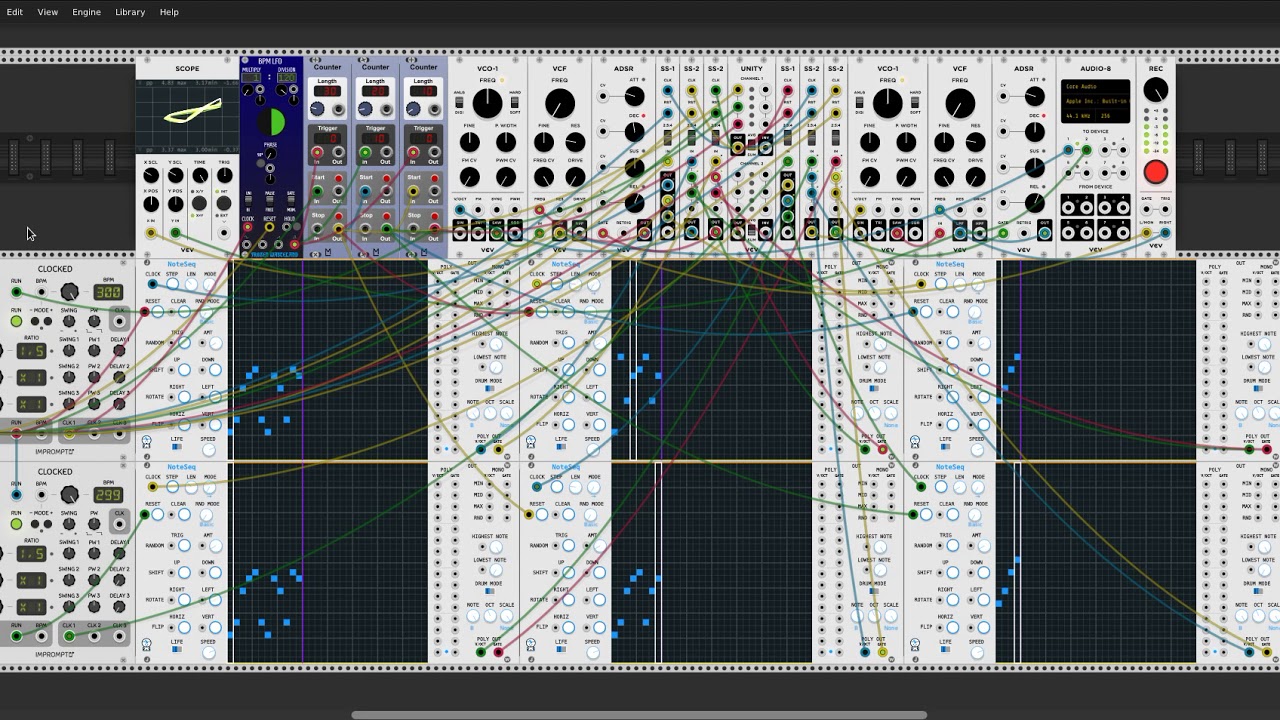Screen dimensions: 1280x720
Task: Click the Scope Y IN input jack
Action: click(x=176, y=233)
